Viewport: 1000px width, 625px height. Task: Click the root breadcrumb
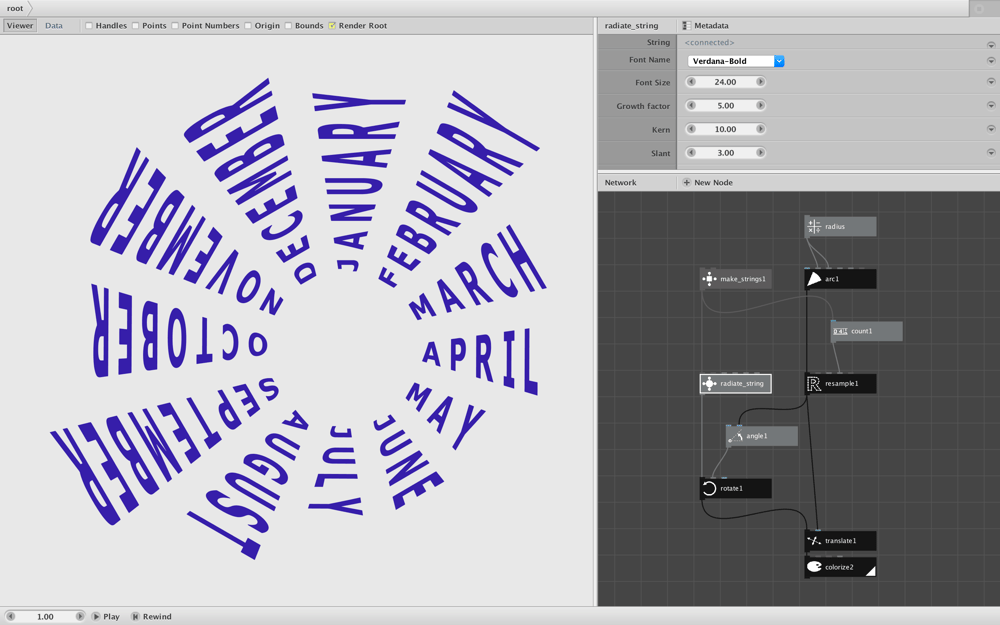[15, 8]
